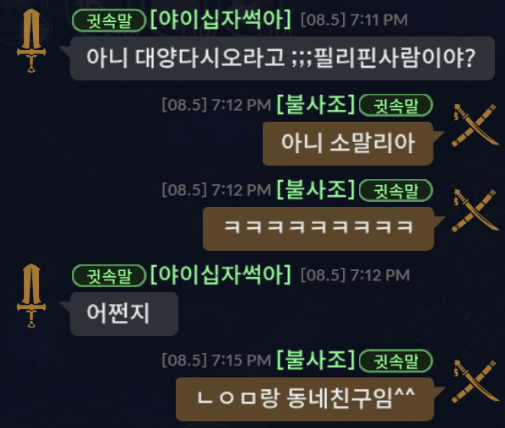Screen dimensions: 505x428
Task: Click the 귓속말 badge on the 7:11 PM message
Action: tap(109, 21)
